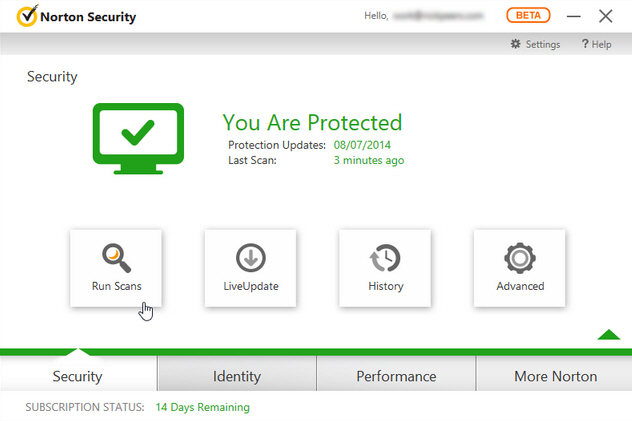Click the Run Scans magnifier icon
Image resolution: width=632 pixels, height=421 pixels.
pyautogui.click(x=115, y=258)
